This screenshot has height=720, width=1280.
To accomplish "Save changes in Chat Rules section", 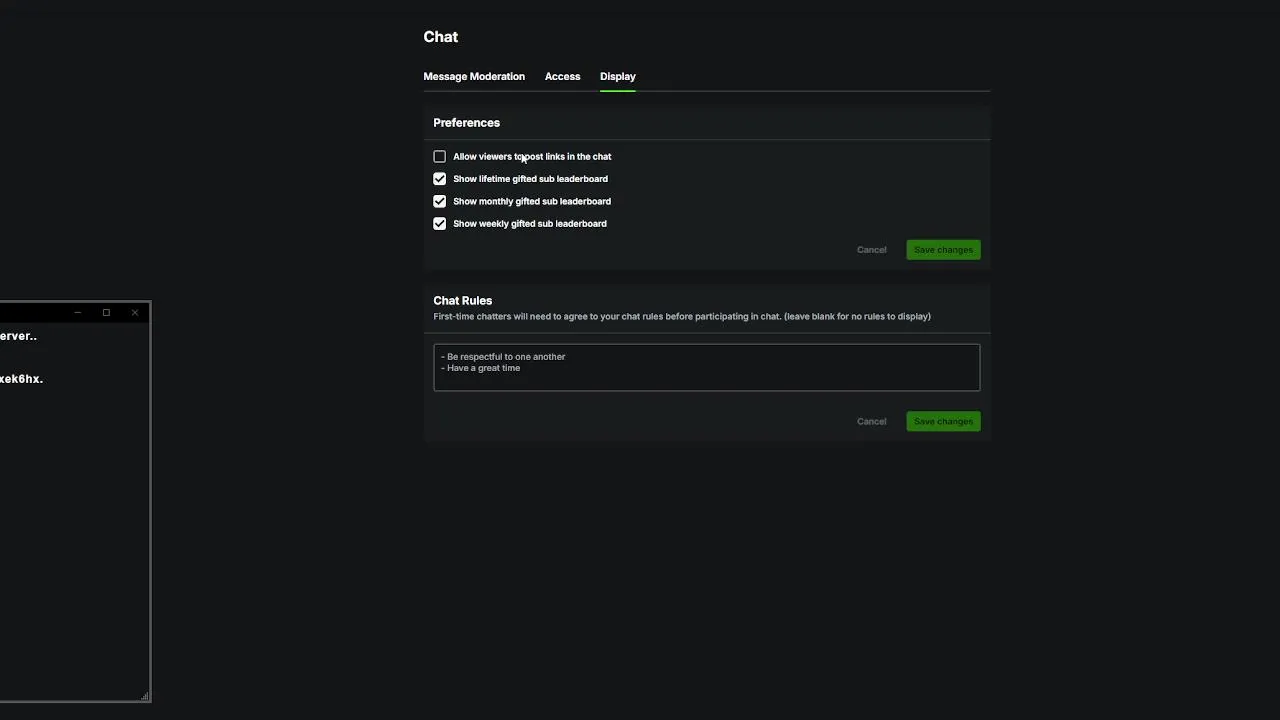I will 943,421.
